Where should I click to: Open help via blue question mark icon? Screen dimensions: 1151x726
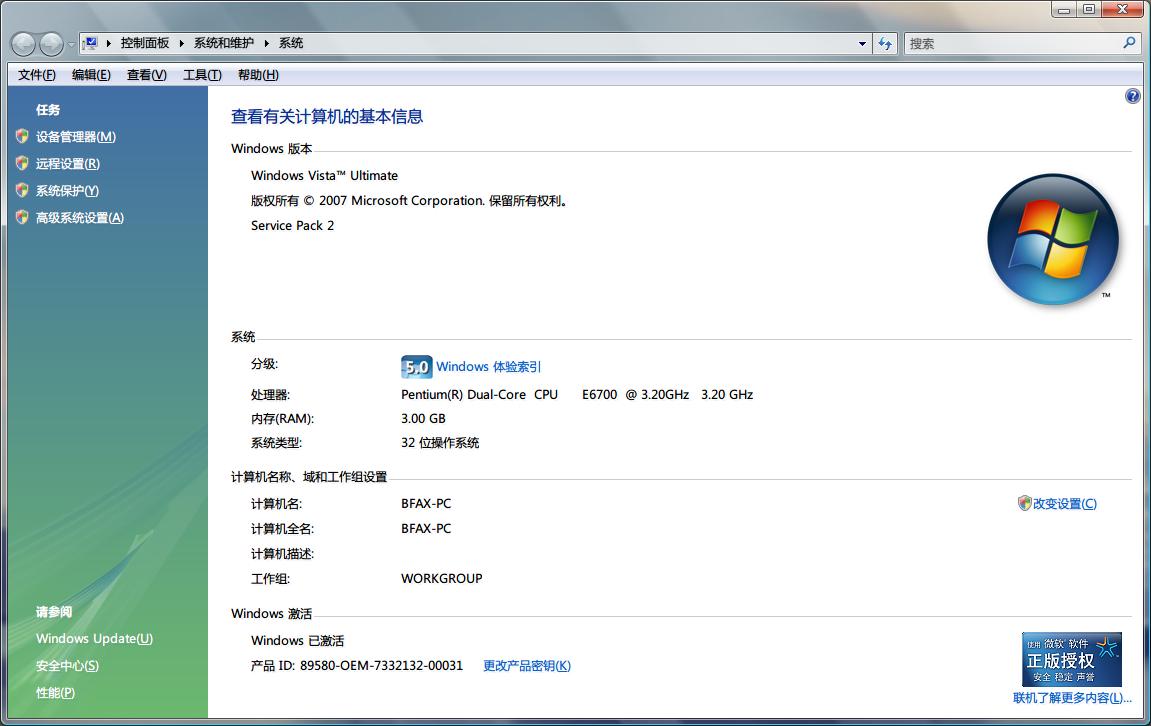[1133, 96]
